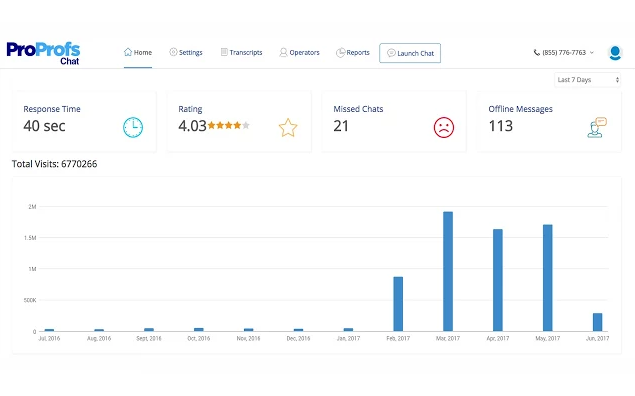Screen dimensions: 635x396
Task: Click the phone handset icon
Action: click(x=537, y=53)
